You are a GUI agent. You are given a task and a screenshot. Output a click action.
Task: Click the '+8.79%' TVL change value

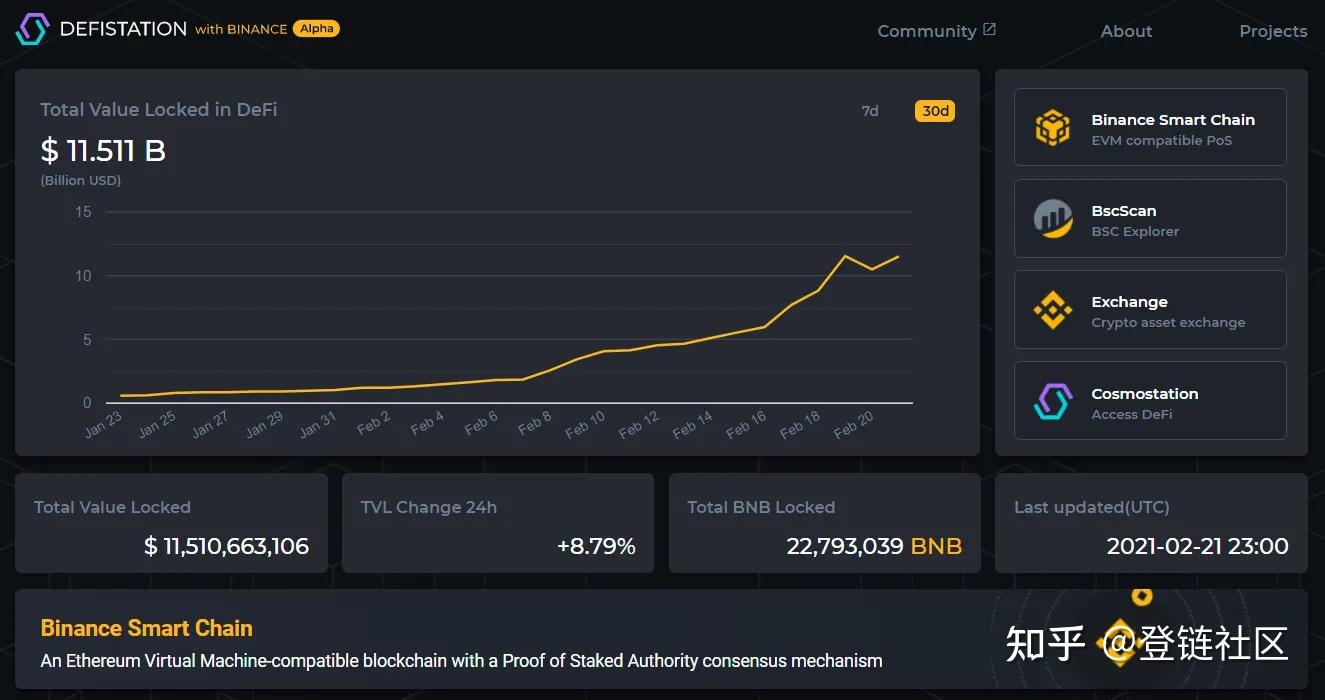tap(596, 546)
